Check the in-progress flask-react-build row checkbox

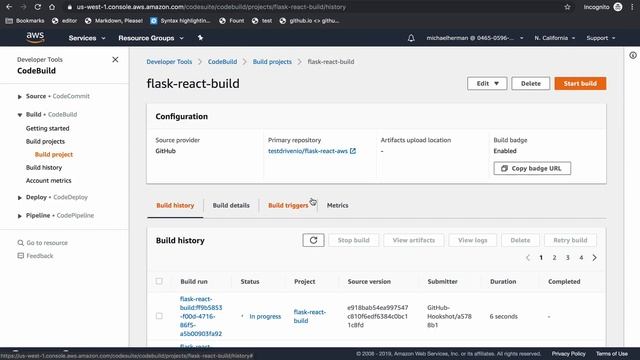coord(159,316)
